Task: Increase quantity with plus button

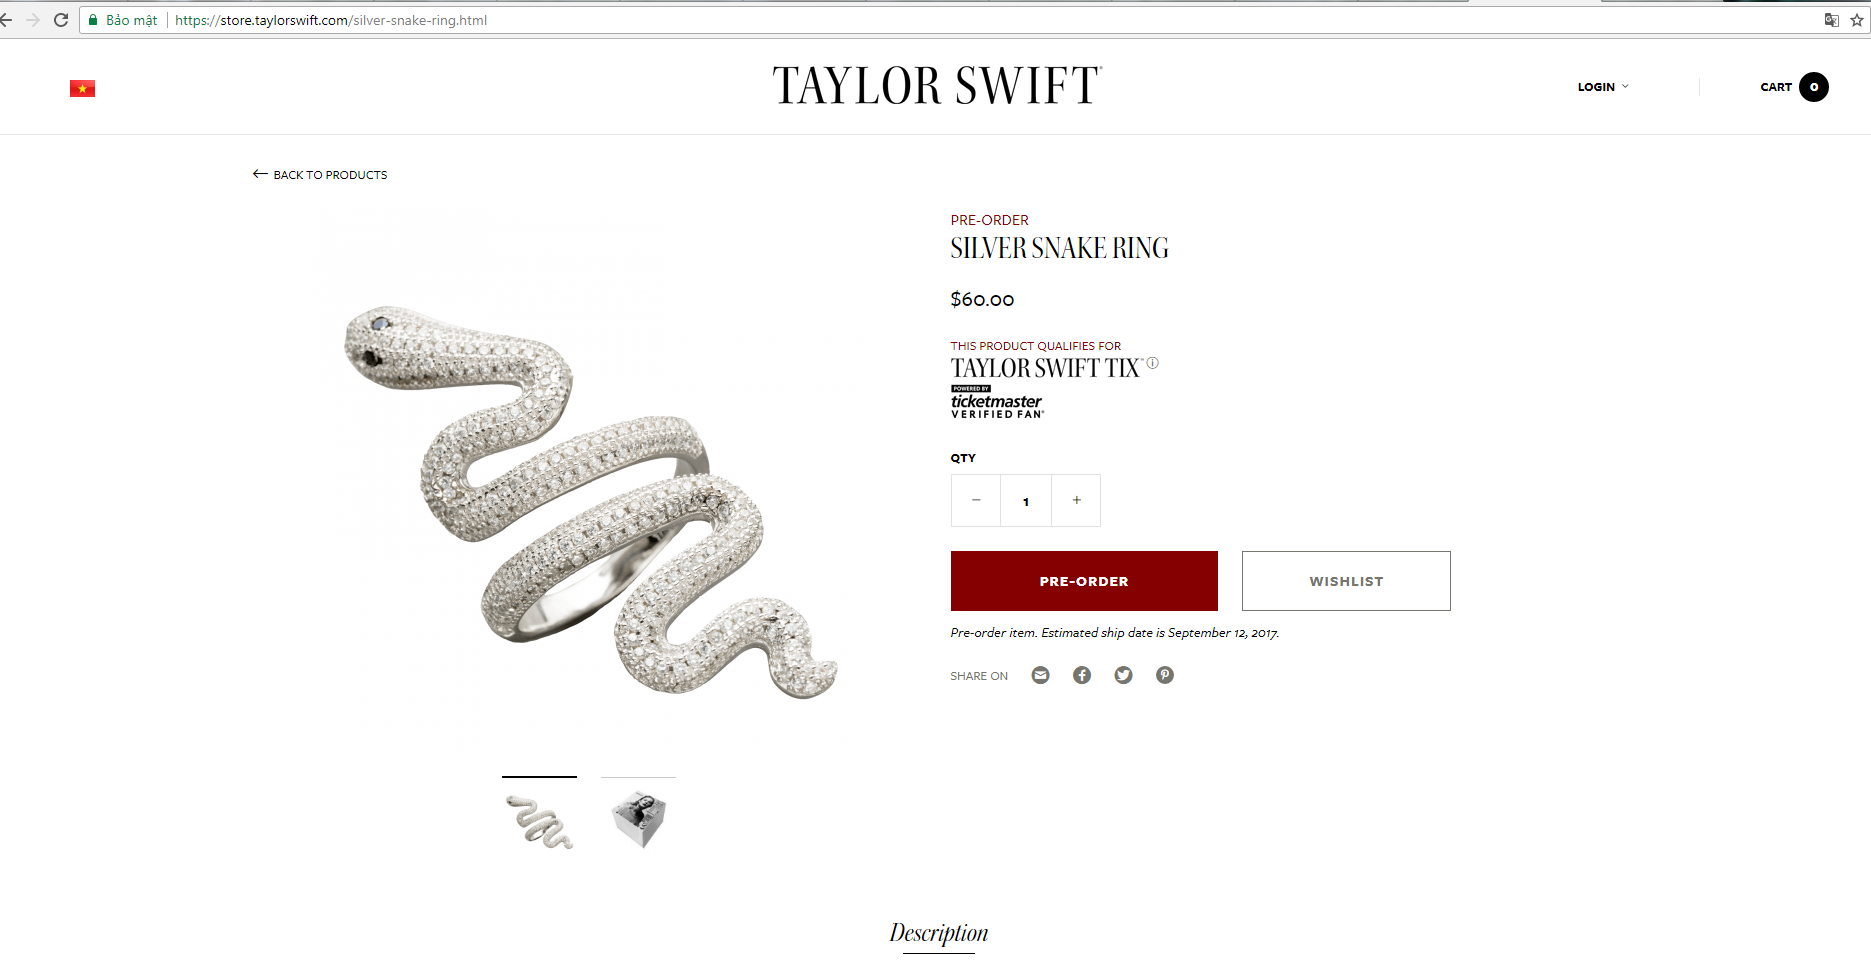Action: (1076, 500)
